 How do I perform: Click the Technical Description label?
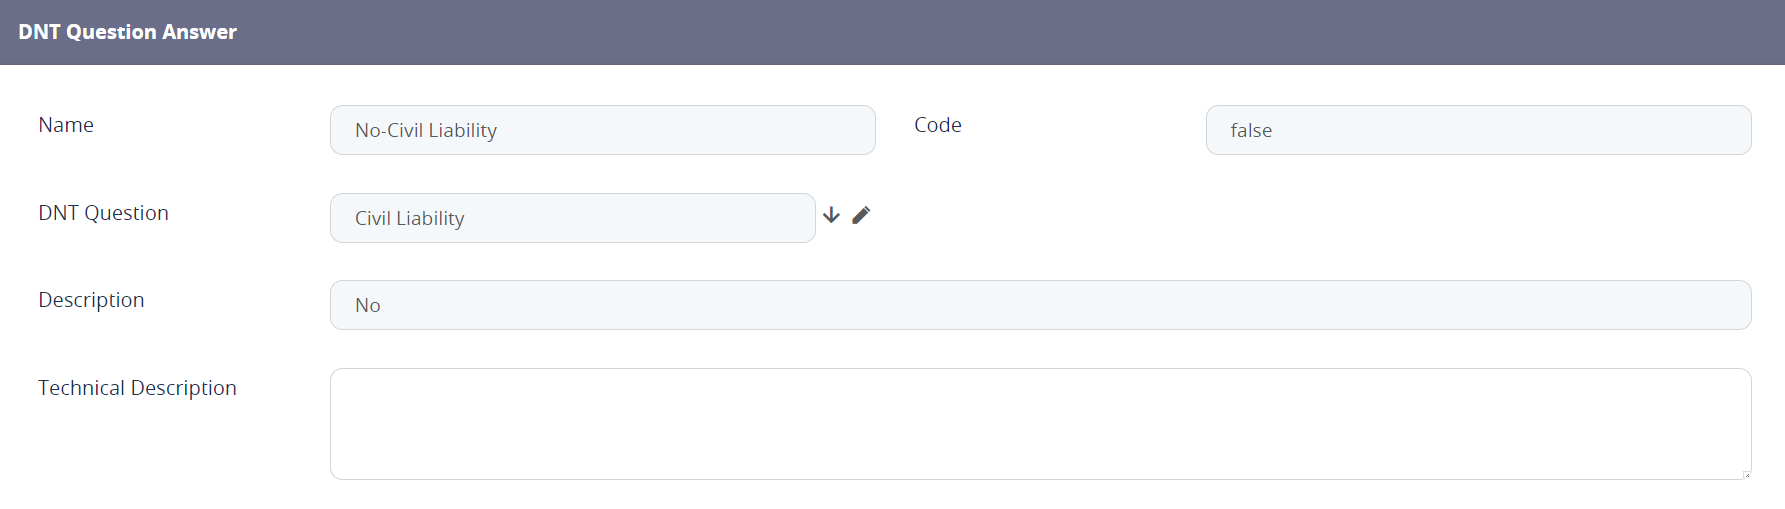(x=137, y=388)
